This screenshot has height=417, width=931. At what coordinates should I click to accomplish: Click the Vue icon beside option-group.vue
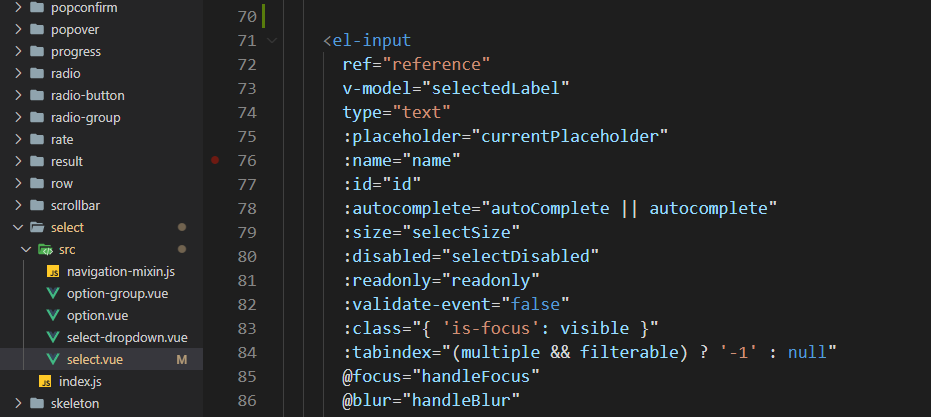pyautogui.click(x=53, y=293)
